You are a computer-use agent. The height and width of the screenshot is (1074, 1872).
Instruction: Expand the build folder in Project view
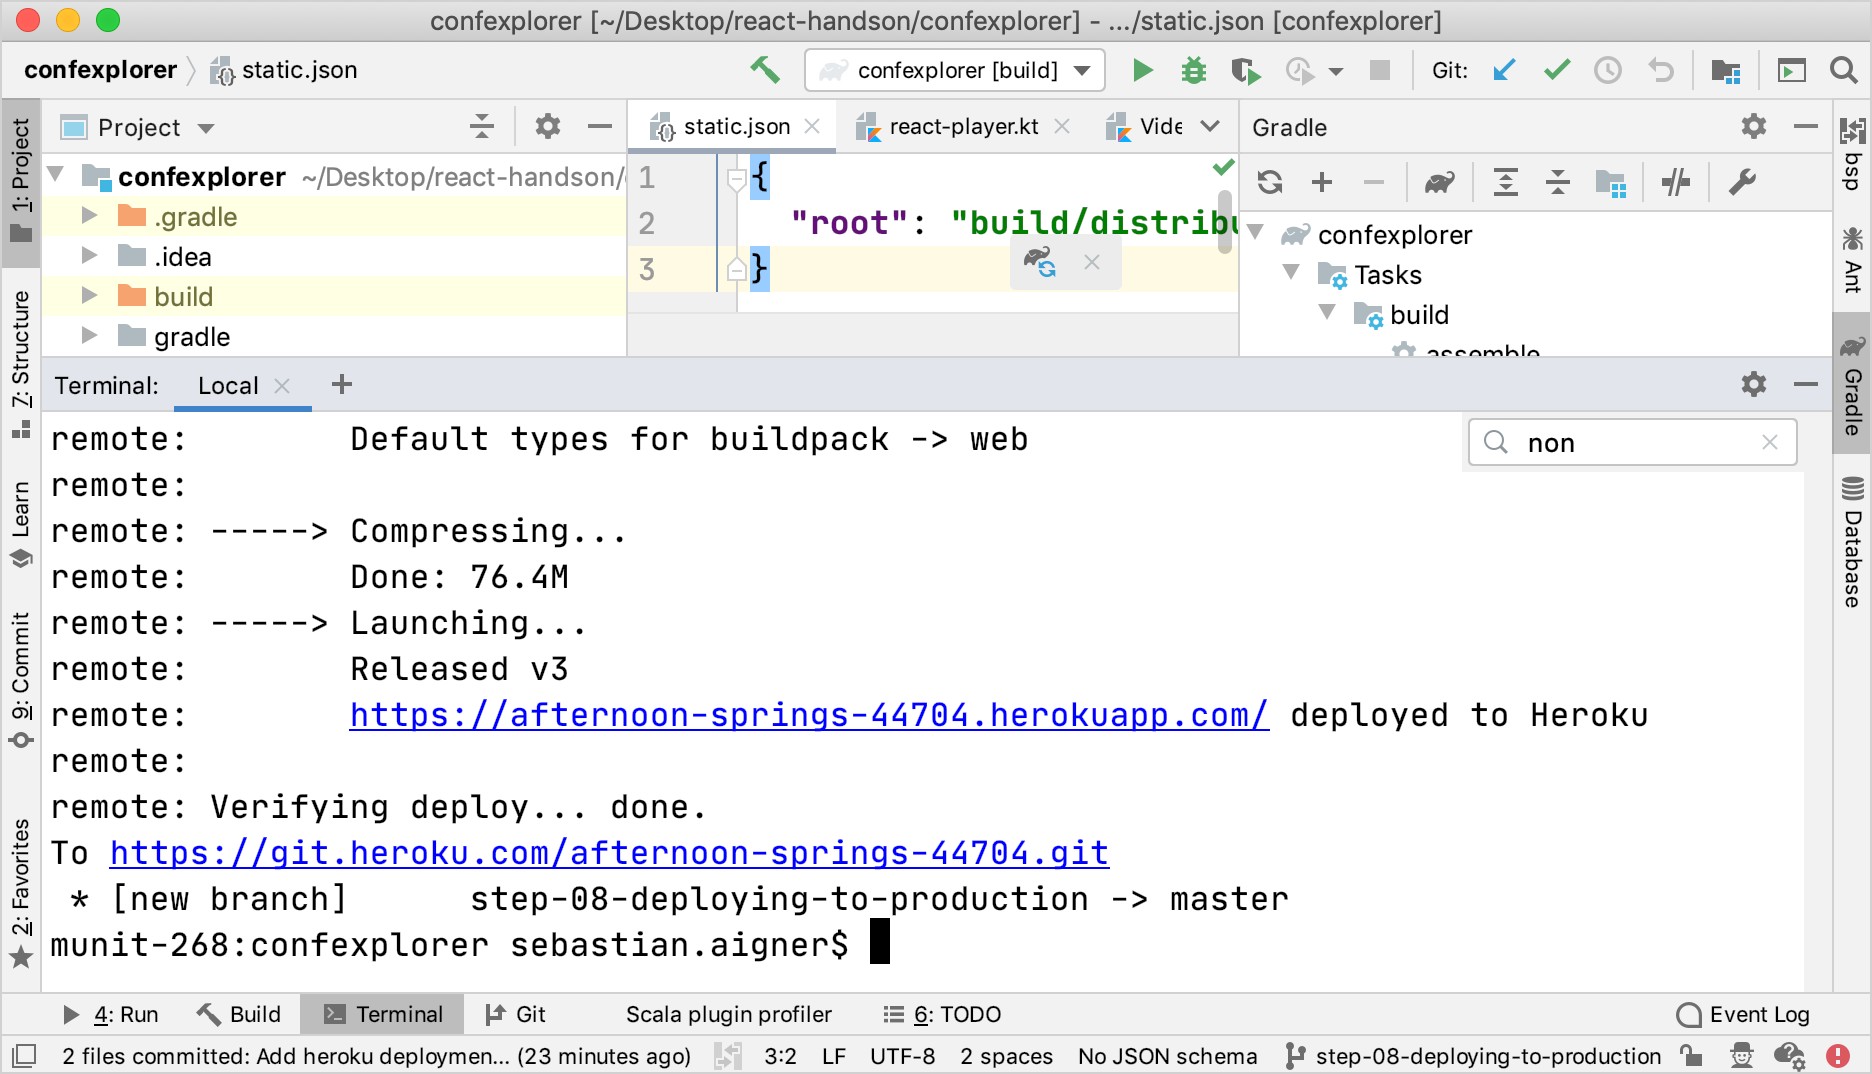pos(88,296)
